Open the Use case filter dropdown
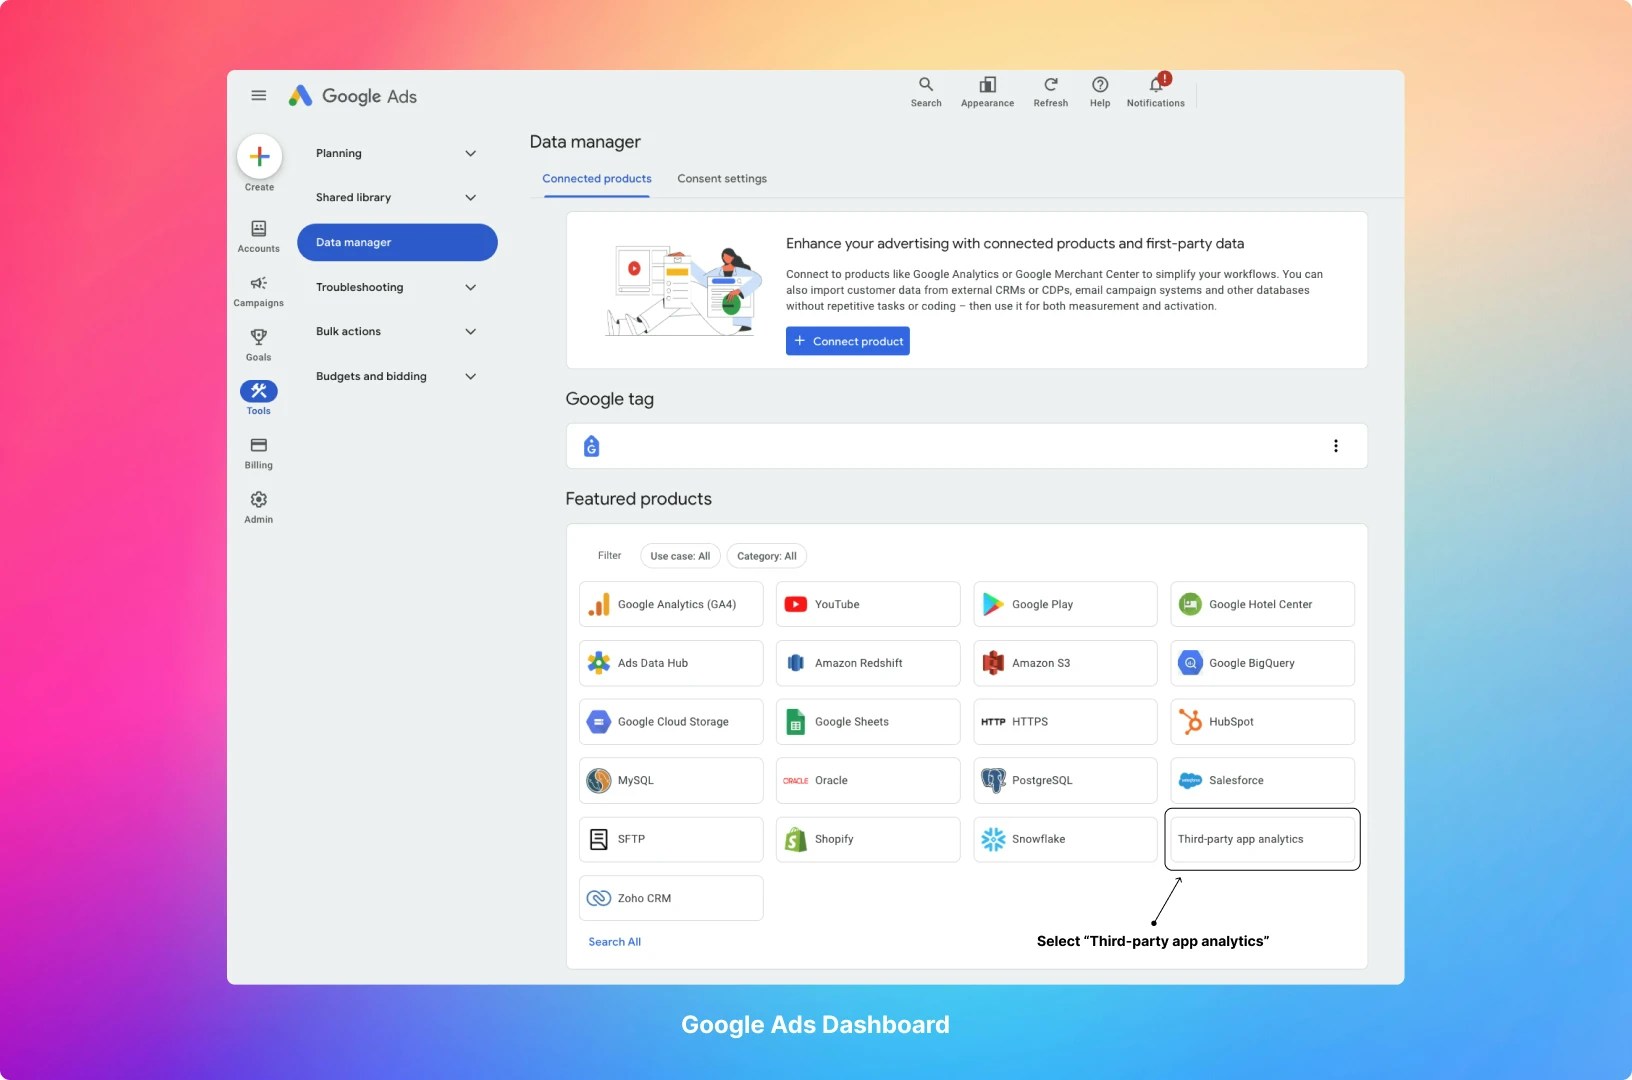The width and height of the screenshot is (1632, 1080). pyautogui.click(x=680, y=556)
